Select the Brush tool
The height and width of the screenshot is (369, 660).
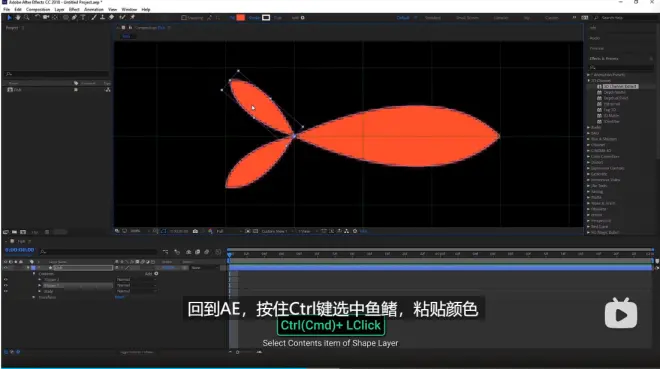93,17
